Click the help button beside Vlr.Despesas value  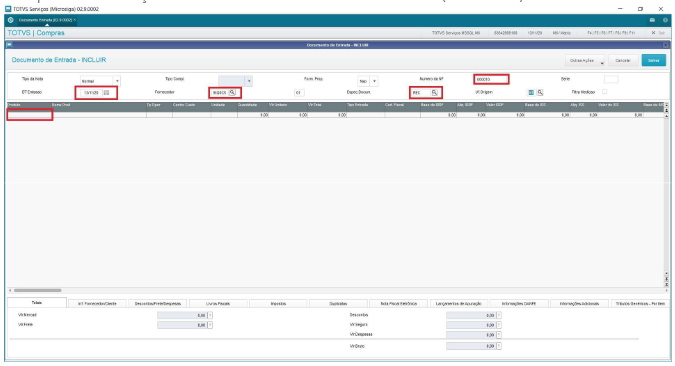point(499,335)
